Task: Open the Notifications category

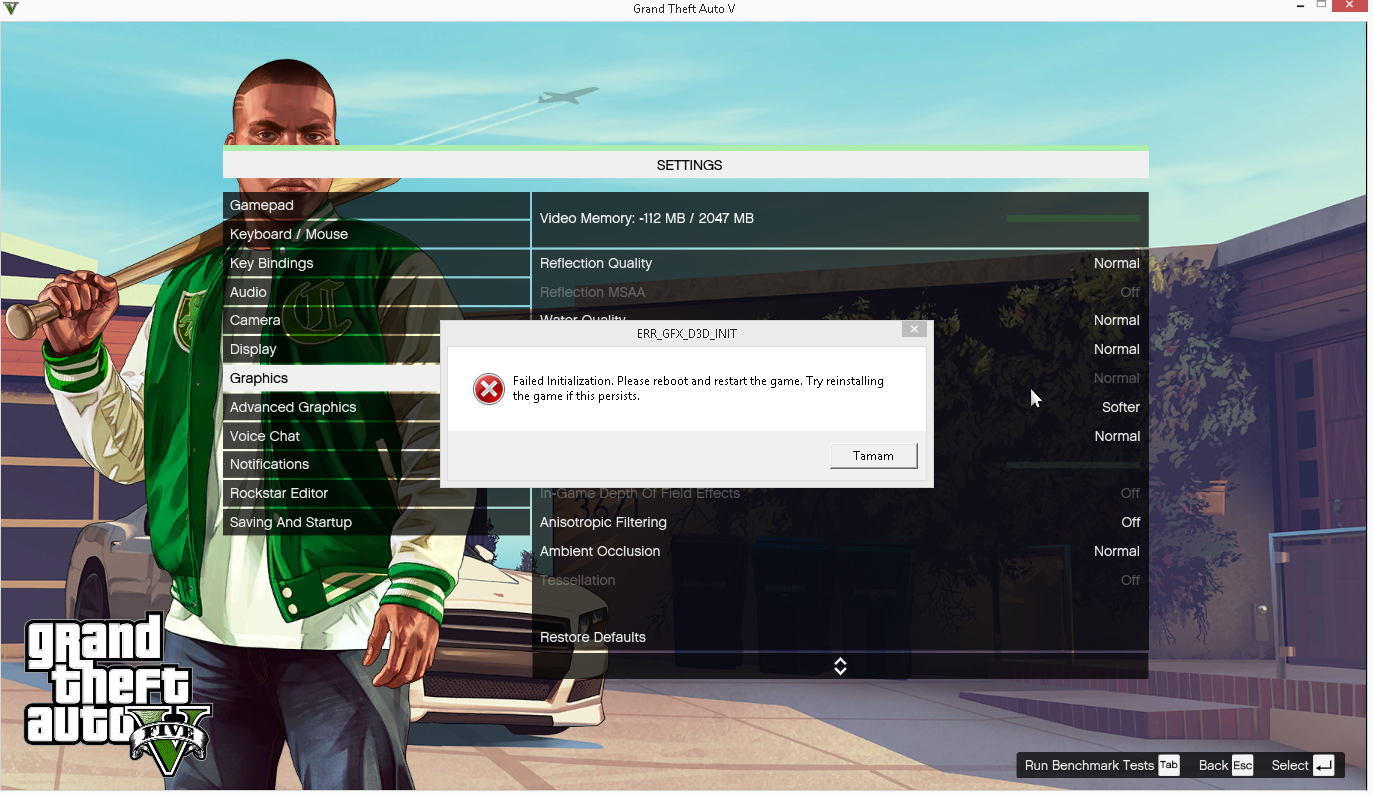Action: [x=332, y=464]
